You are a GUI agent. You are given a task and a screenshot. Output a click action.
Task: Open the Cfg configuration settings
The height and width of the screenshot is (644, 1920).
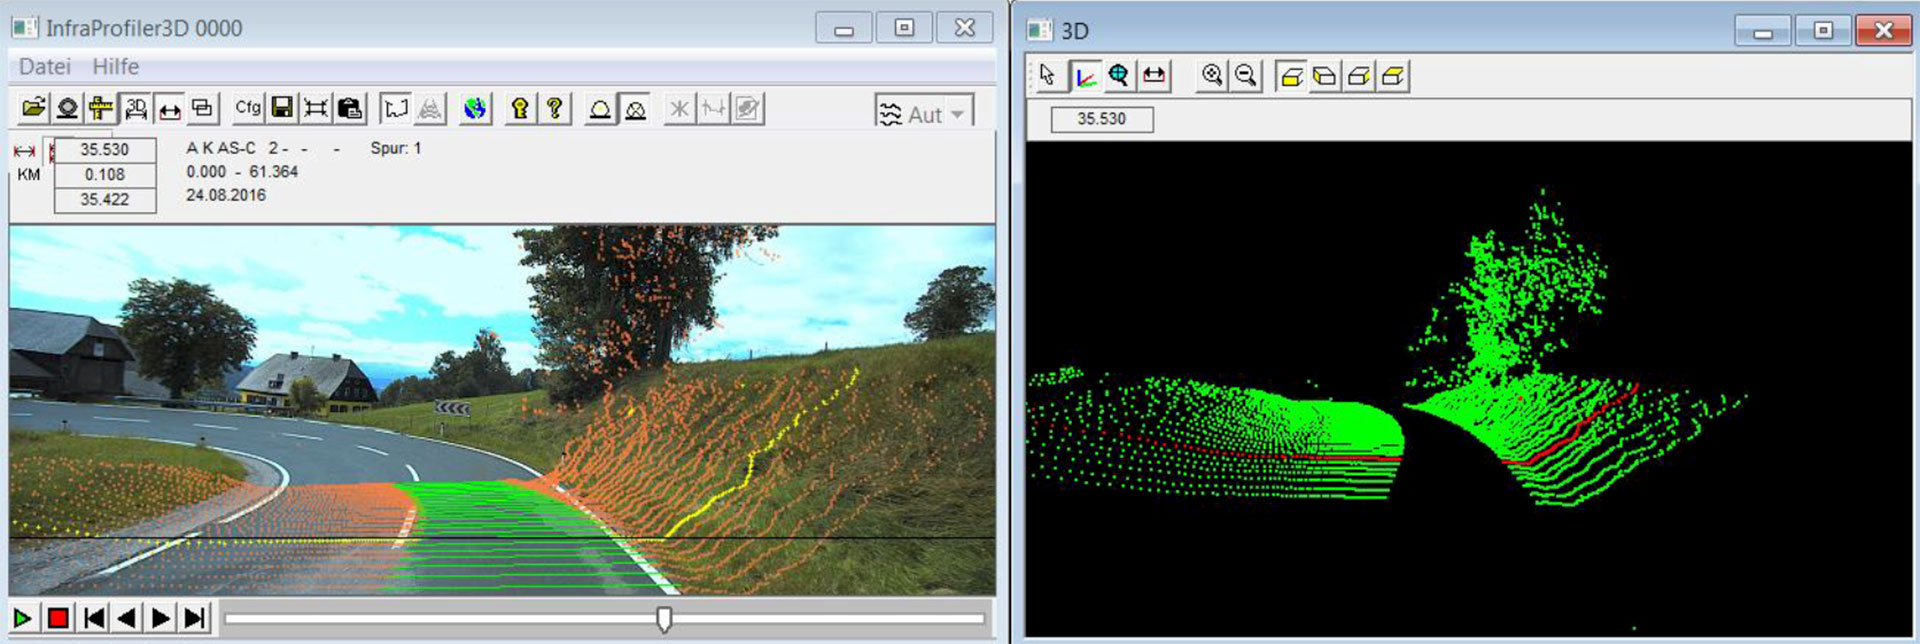tap(247, 108)
